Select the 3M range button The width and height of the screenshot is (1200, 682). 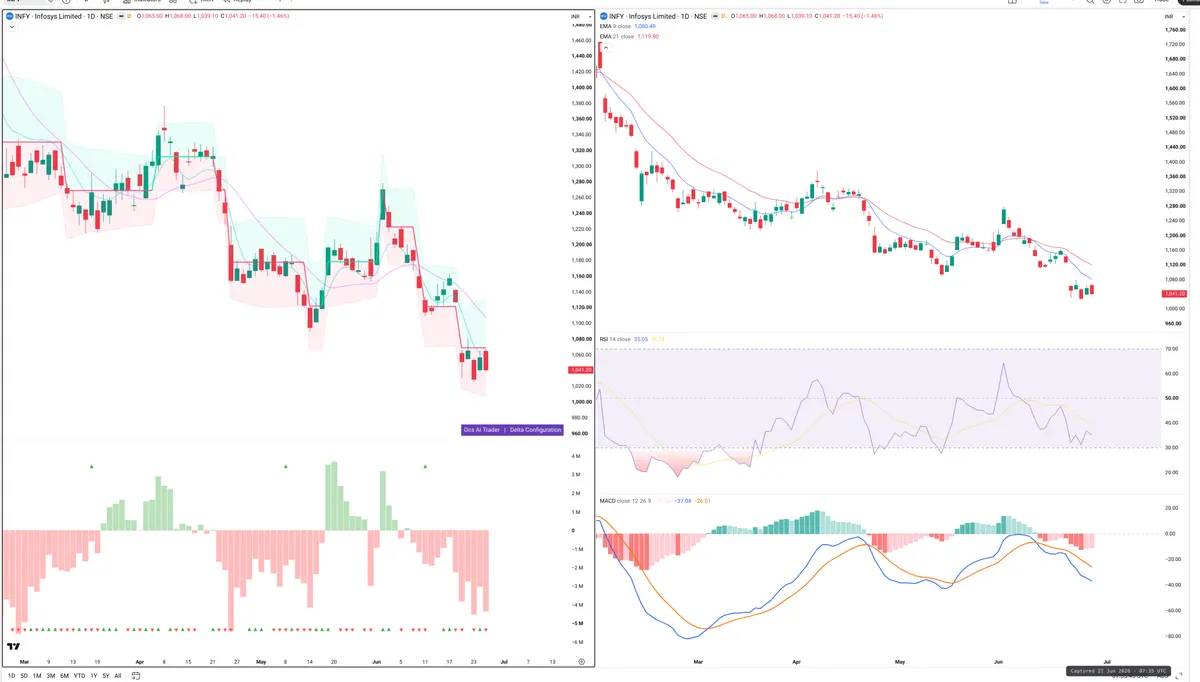(50, 676)
